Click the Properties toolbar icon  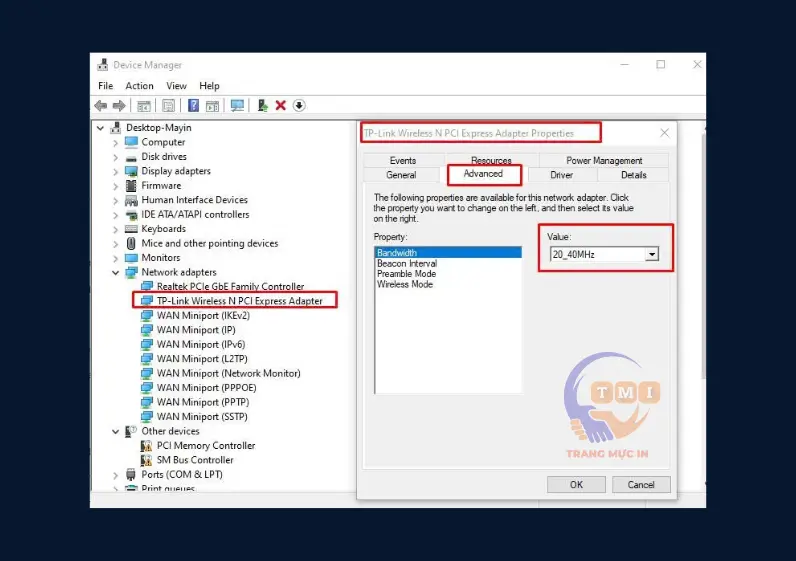pos(168,106)
